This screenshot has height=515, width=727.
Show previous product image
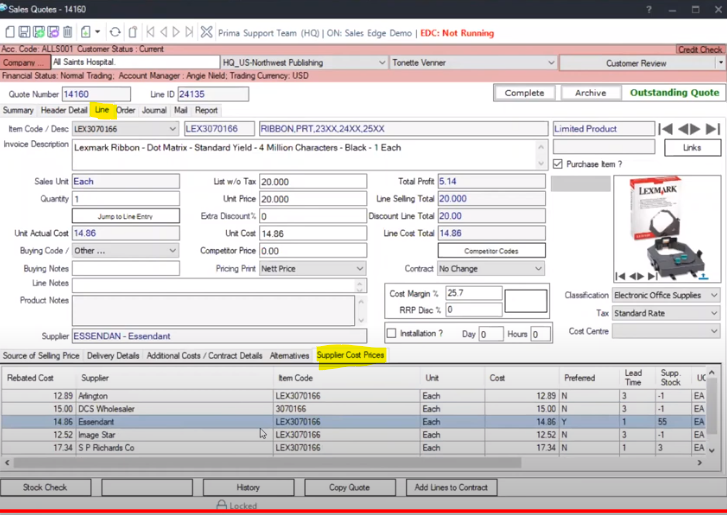633,276
